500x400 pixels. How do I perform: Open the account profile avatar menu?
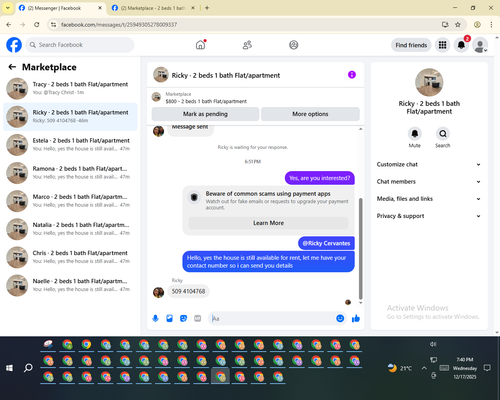click(480, 45)
